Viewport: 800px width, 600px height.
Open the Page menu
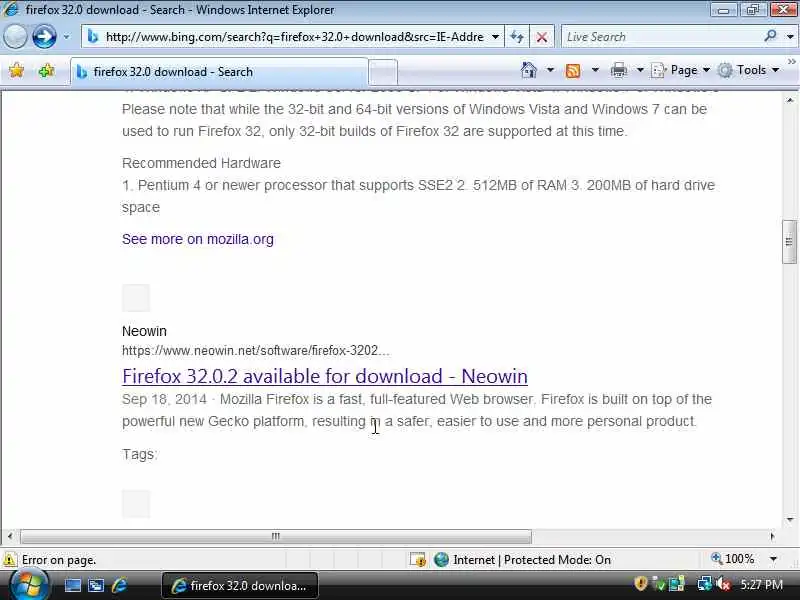[680, 70]
